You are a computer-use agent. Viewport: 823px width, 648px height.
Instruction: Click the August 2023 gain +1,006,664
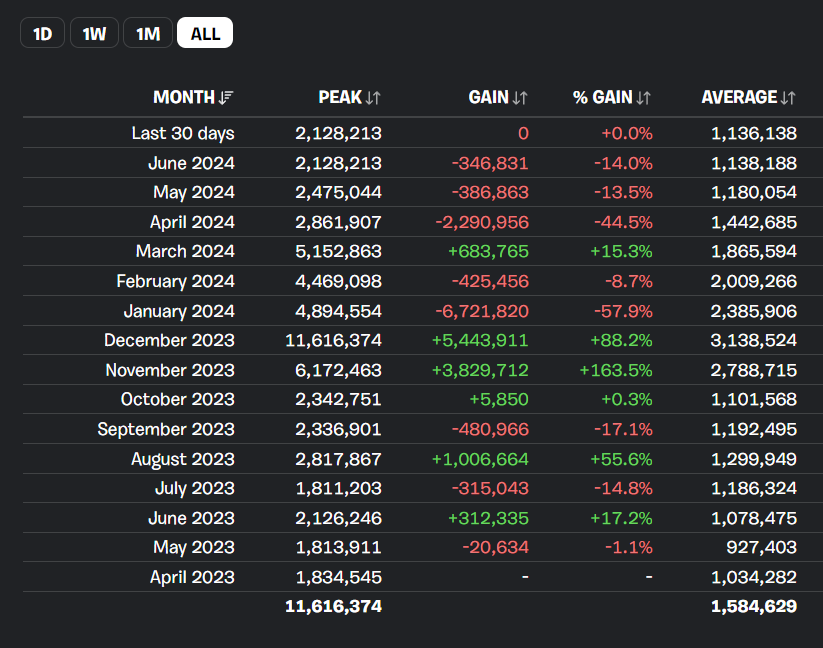coord(480,460)
